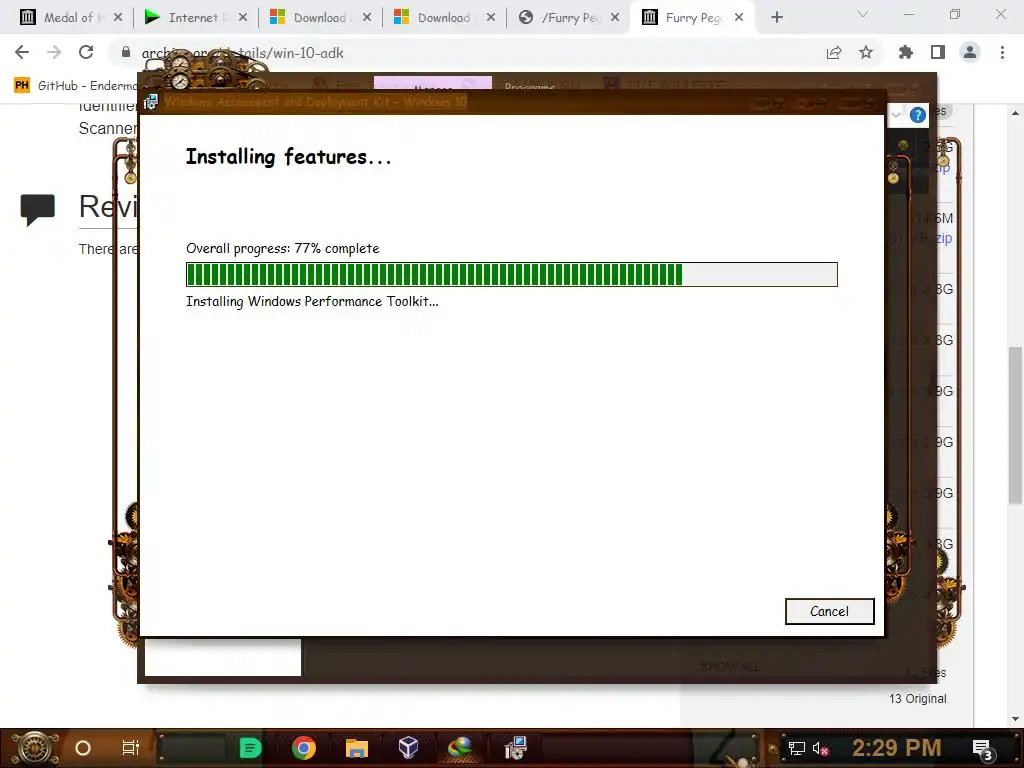1024x768 pixels.
Task: Share this page icon
Action: click(834, 53)
